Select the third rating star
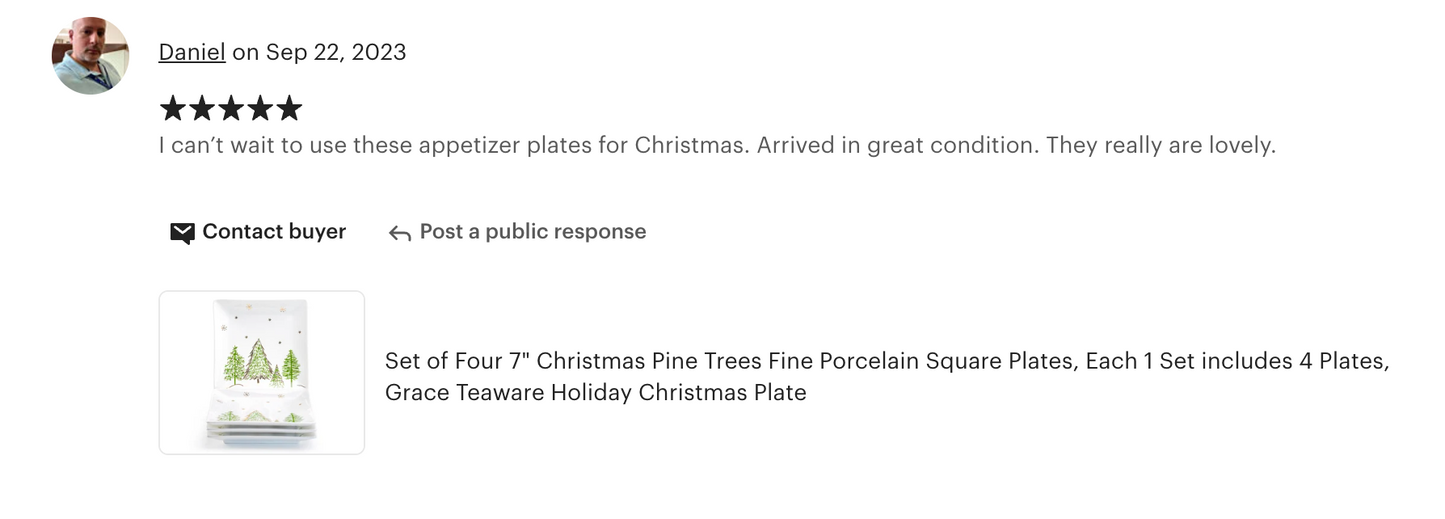The width and height of the screenshot is (1445, 519). (x=231, y=108)
